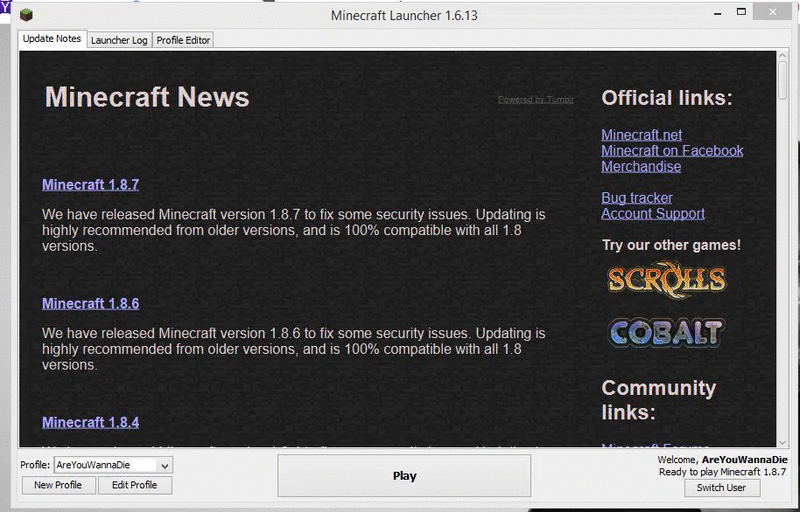Screen dimensions: 800x512
Task: Follow the Minecraft.net official link
Action: pyautogui.click(x=641, y=135)
